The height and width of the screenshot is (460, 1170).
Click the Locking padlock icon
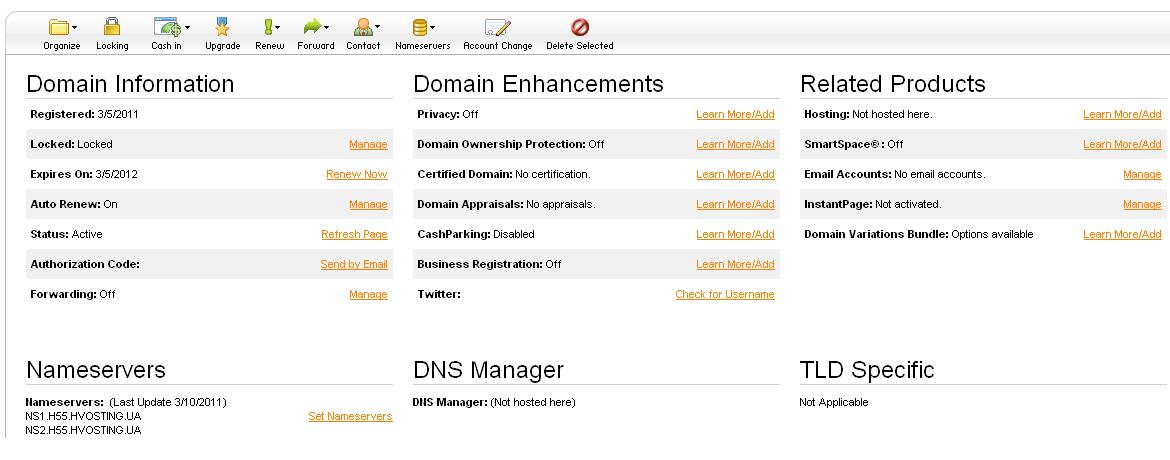[112, 28]
